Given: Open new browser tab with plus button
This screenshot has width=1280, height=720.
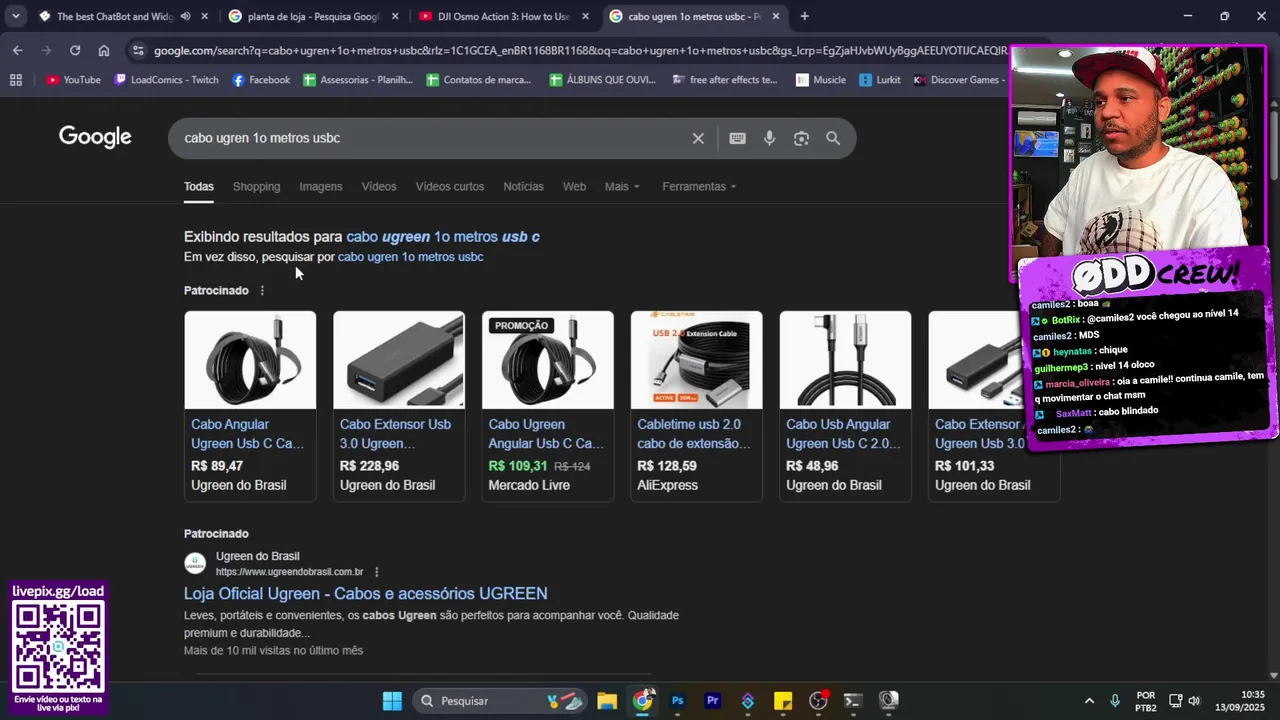Looking at the screenshot, I should [x=804, y=16].
